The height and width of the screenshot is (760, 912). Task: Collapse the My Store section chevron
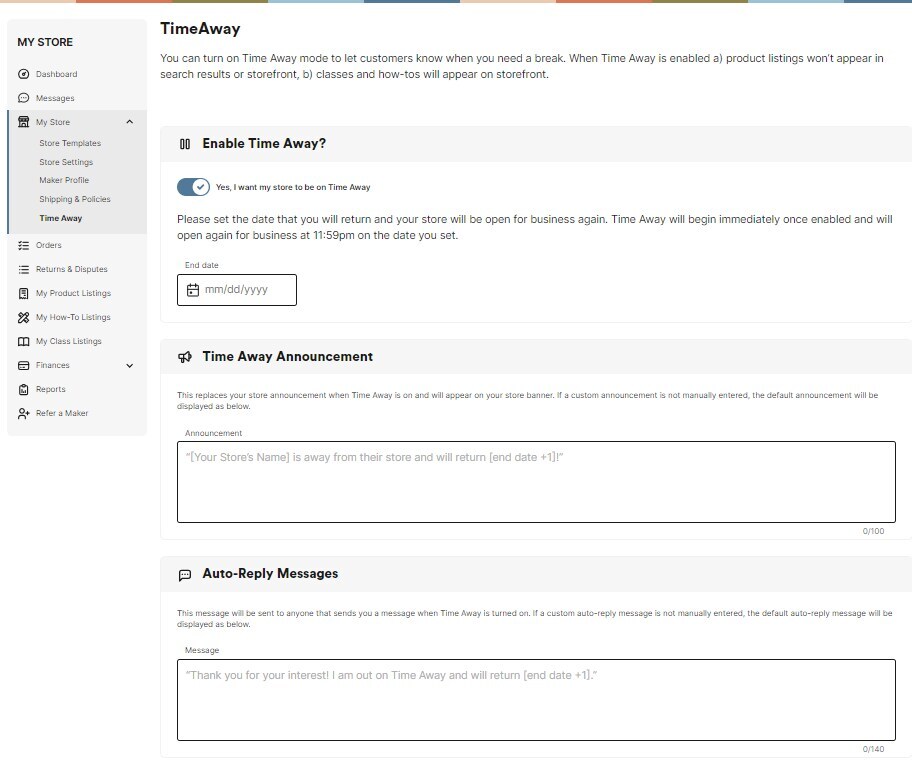point(129,121)
